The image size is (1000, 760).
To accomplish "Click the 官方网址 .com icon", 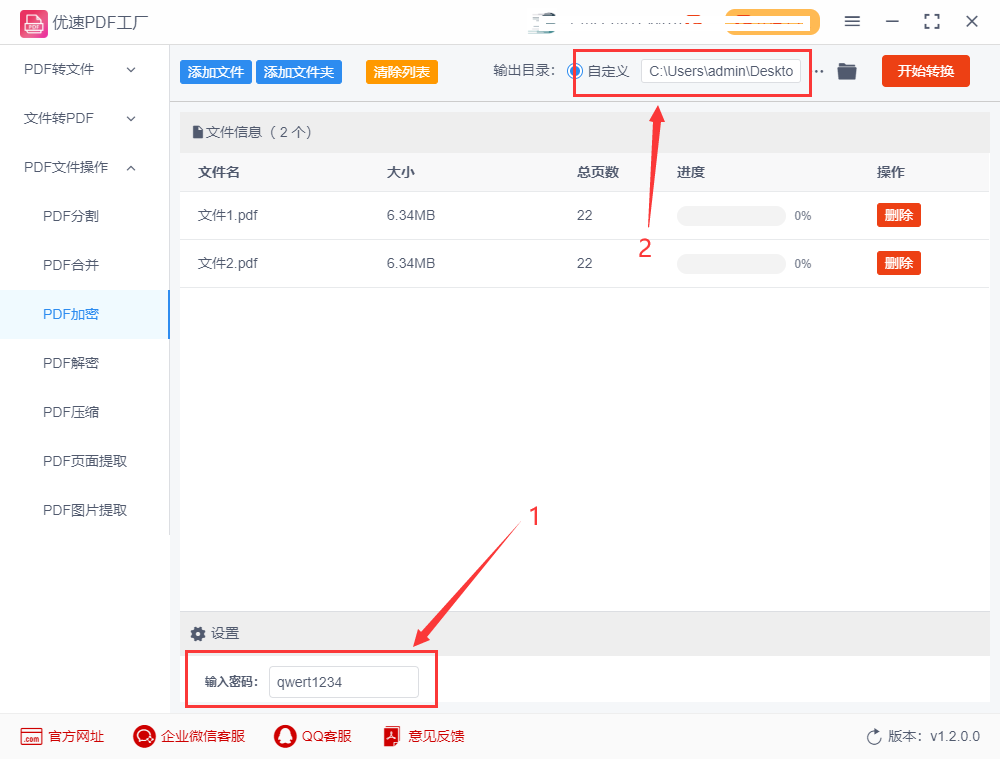I will [x=31, y=736].
